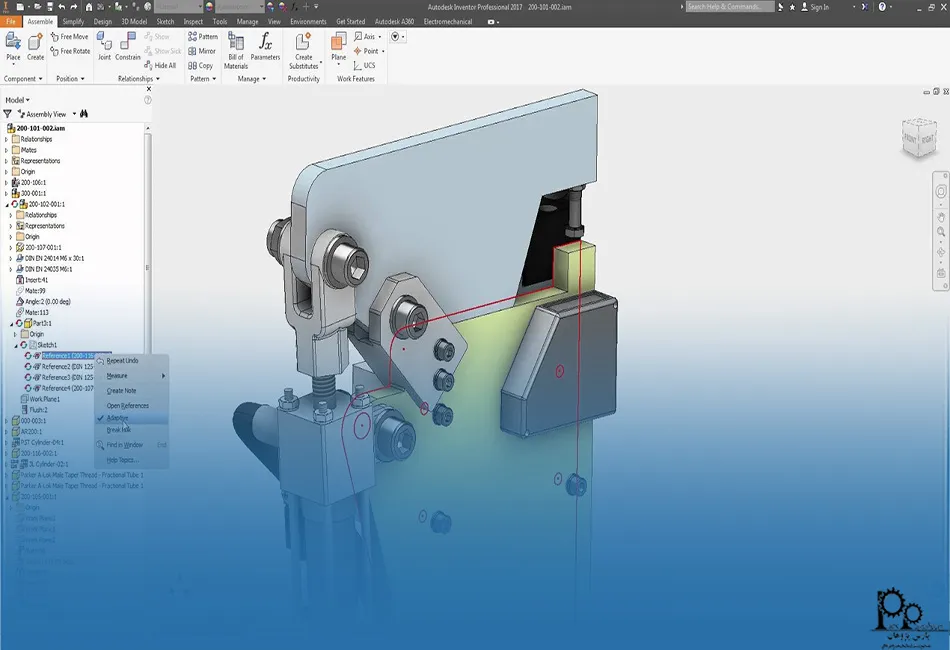
Task: Click the binoculars find icon in Model browser
Action: click(x=84, y=114)
